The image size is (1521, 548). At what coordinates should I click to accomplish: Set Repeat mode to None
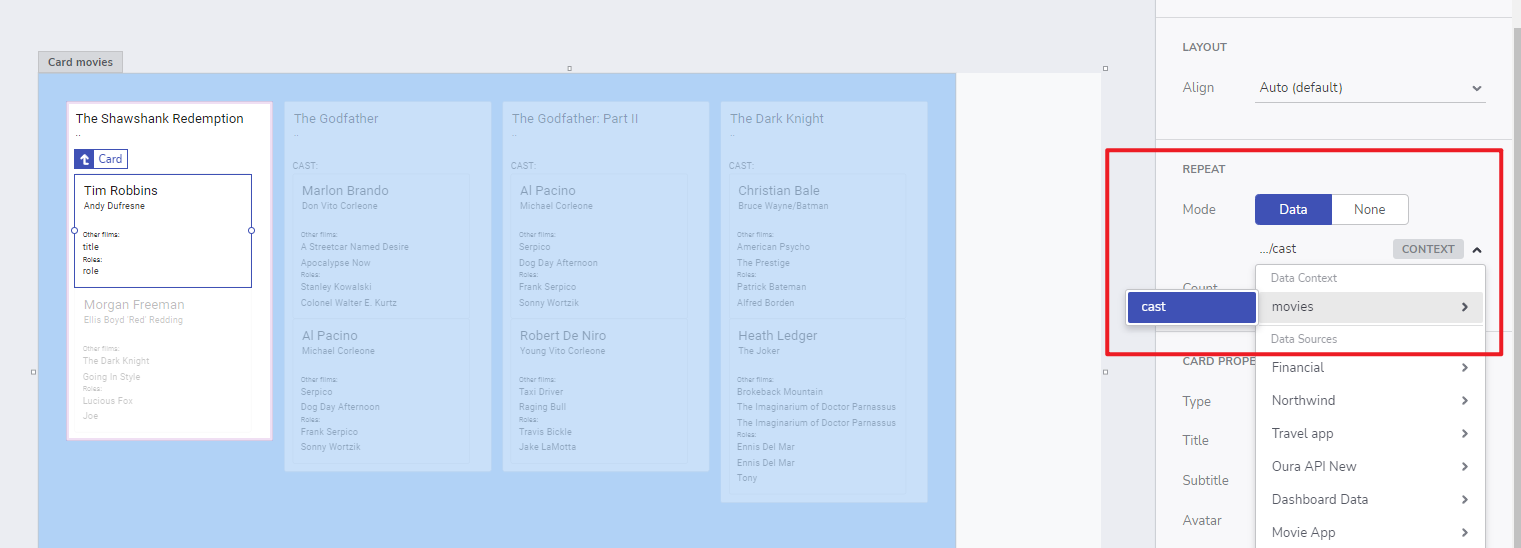click(x=1369, y=210)
